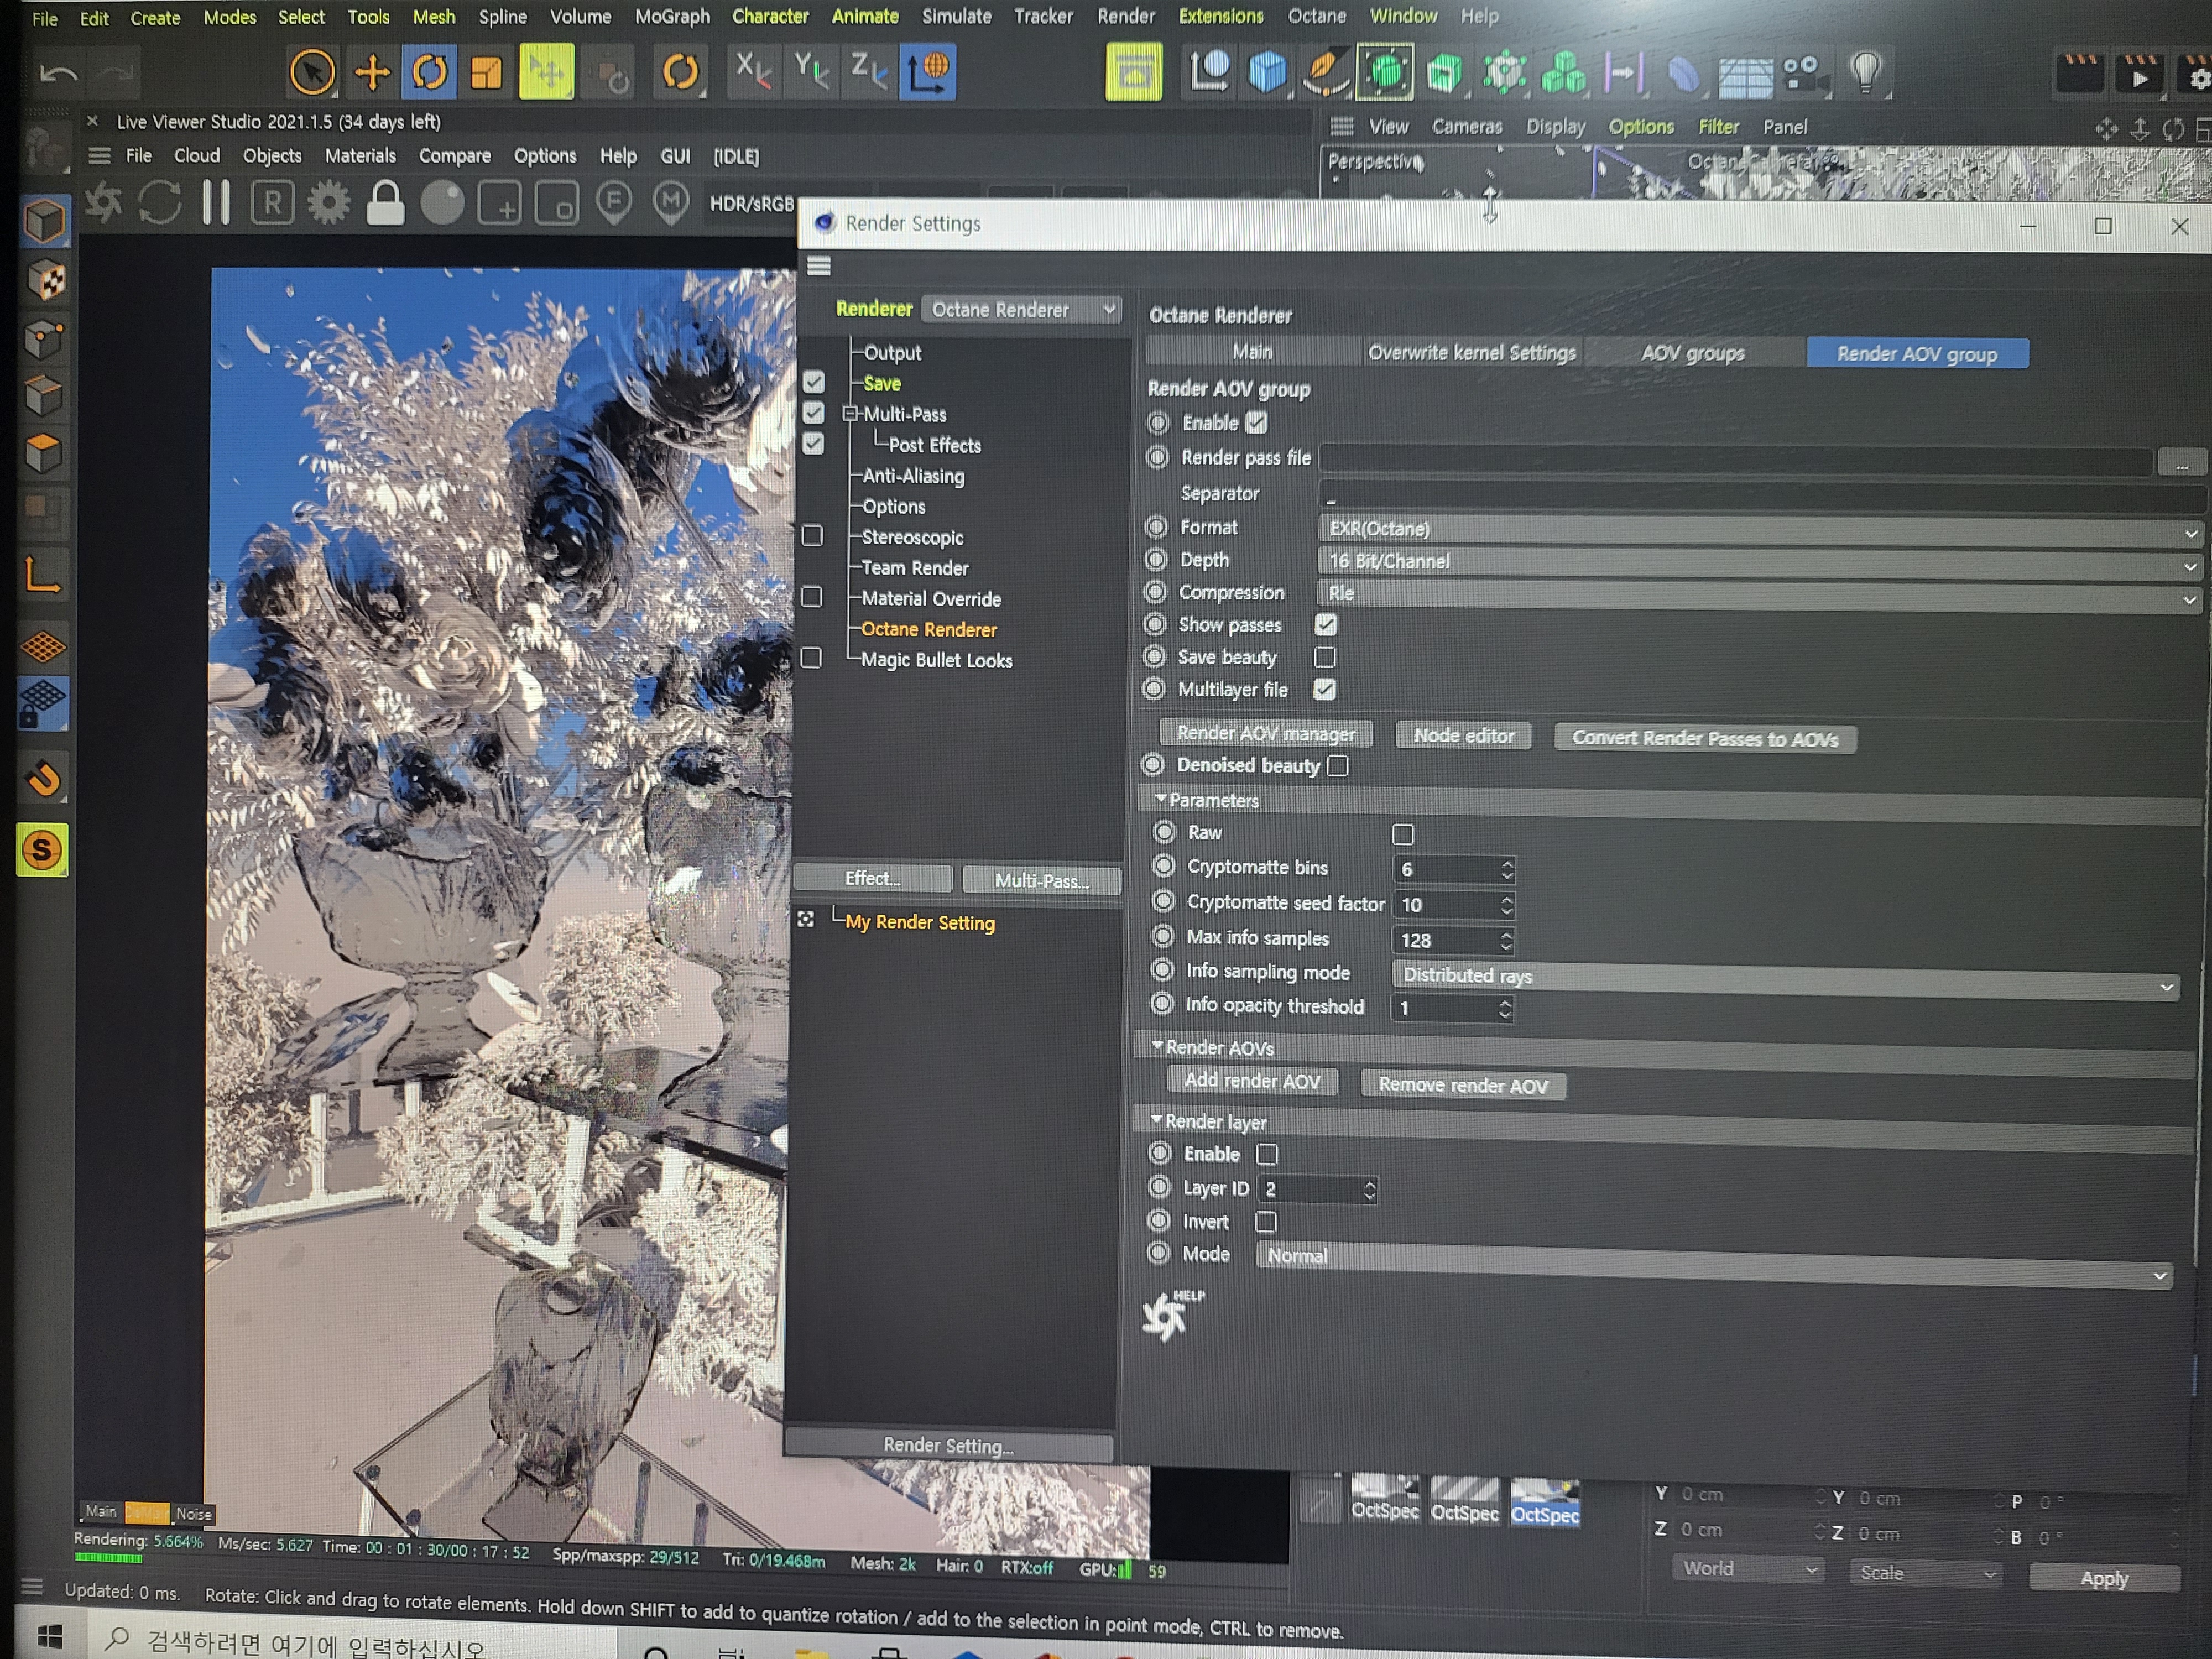Click the yellow S snap icon in sidebar
The width and height of the screenshot is (2212, 1659).
pos(42,850)
